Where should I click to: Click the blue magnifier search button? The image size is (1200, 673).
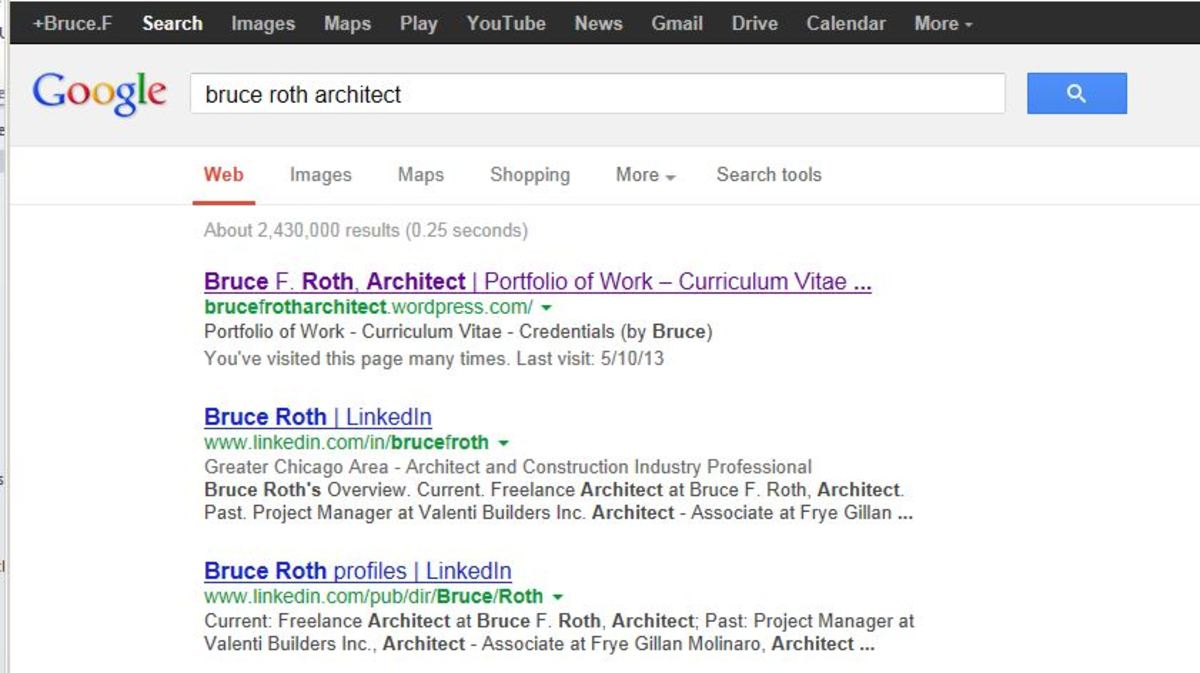click(x=1076, y=93)
